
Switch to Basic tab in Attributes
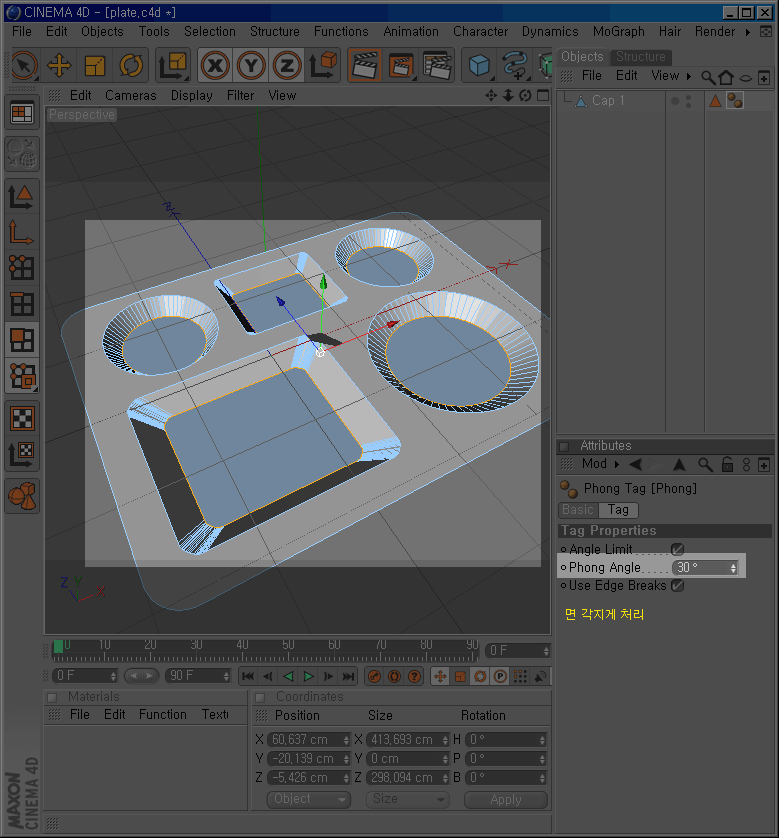coord(578,510)
